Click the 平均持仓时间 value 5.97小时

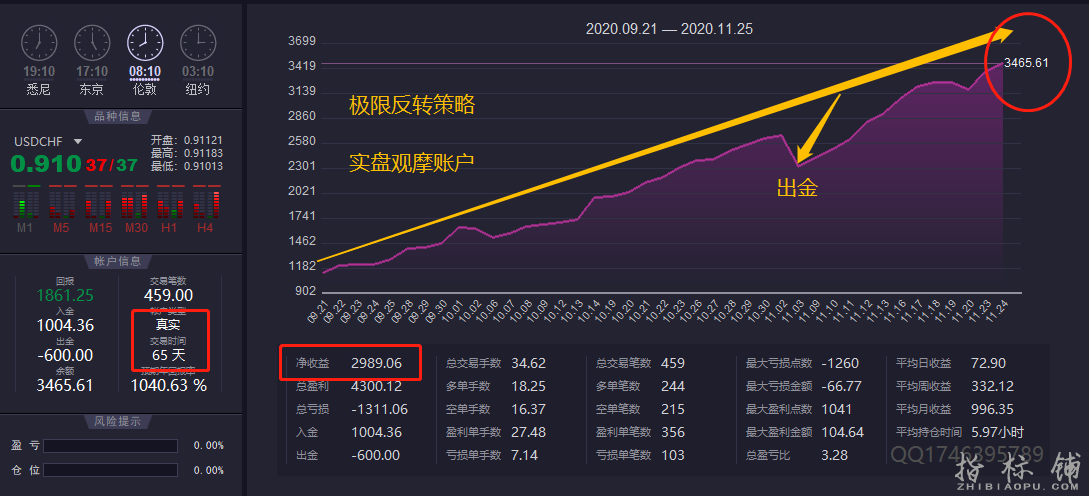(997, 431)
